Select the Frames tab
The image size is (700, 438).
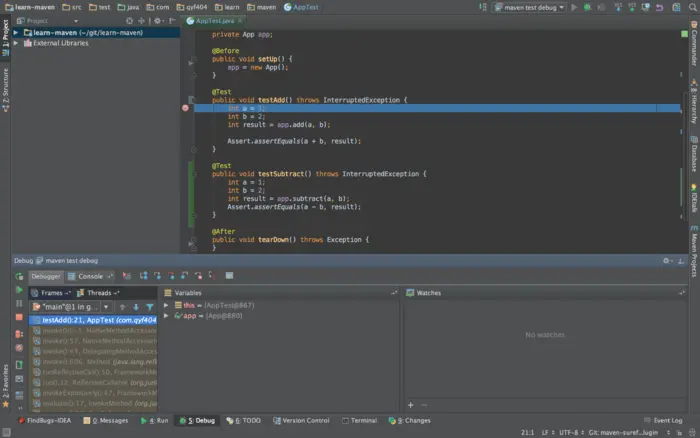(51, 293)
